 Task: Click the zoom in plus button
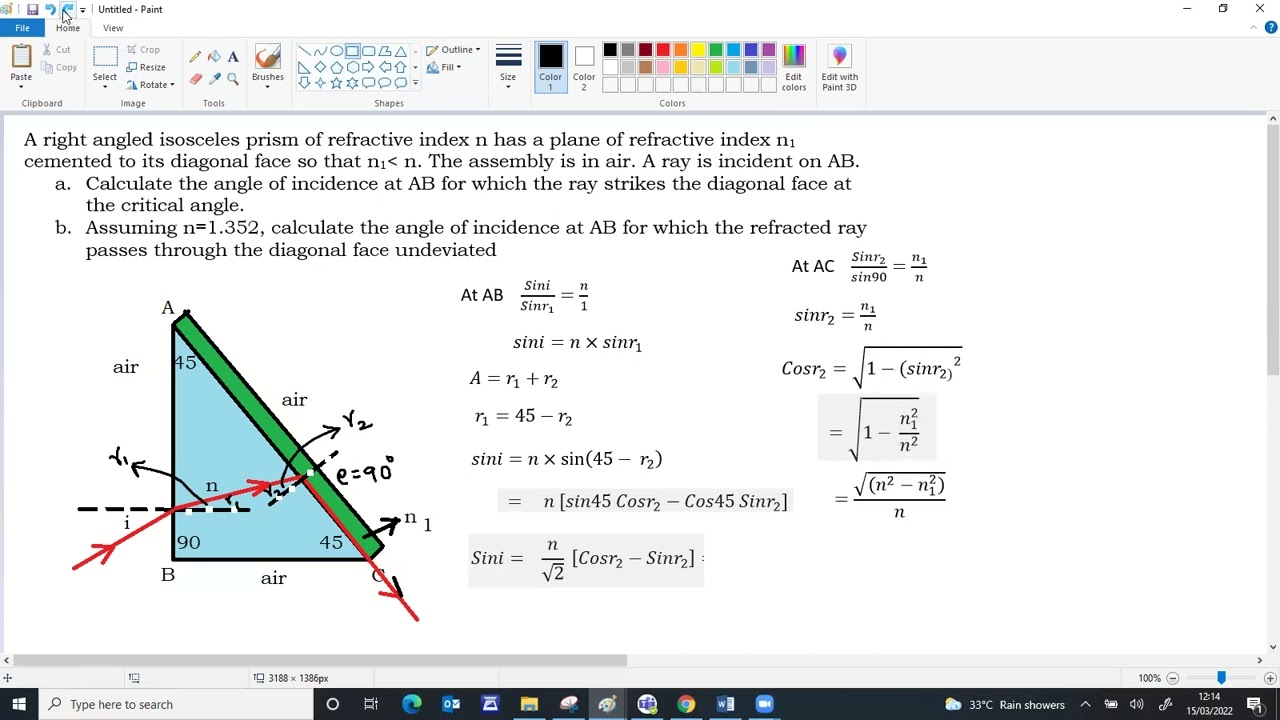point(1270,678)
